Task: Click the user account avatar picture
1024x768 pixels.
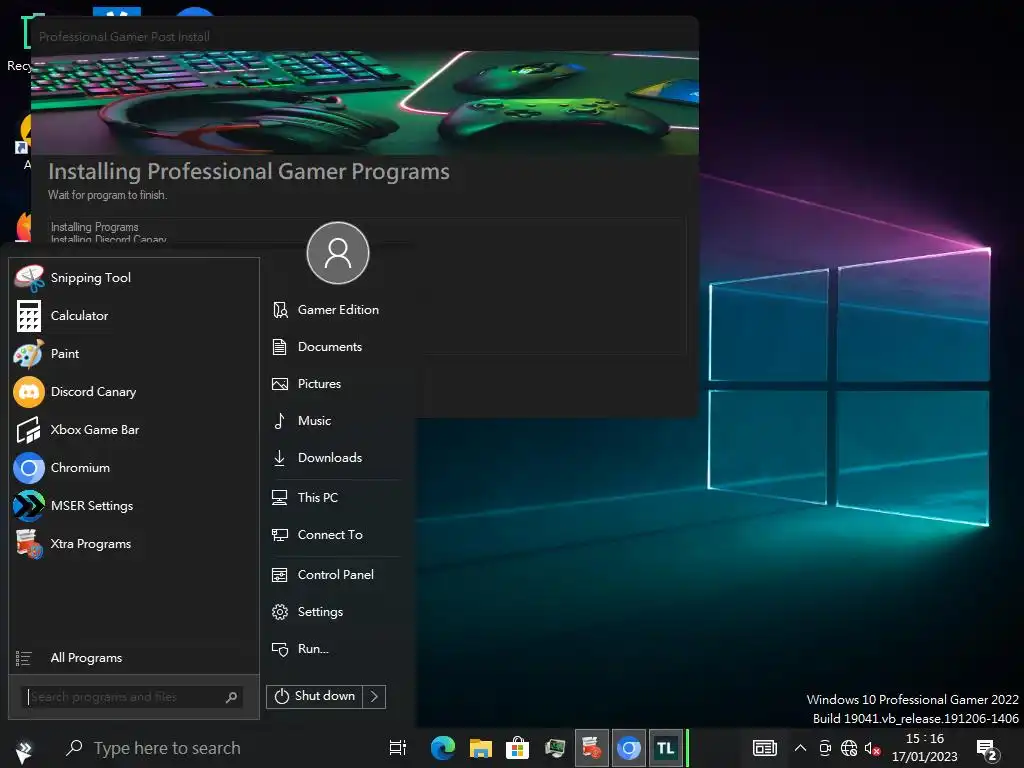Action: coord(338,253)
